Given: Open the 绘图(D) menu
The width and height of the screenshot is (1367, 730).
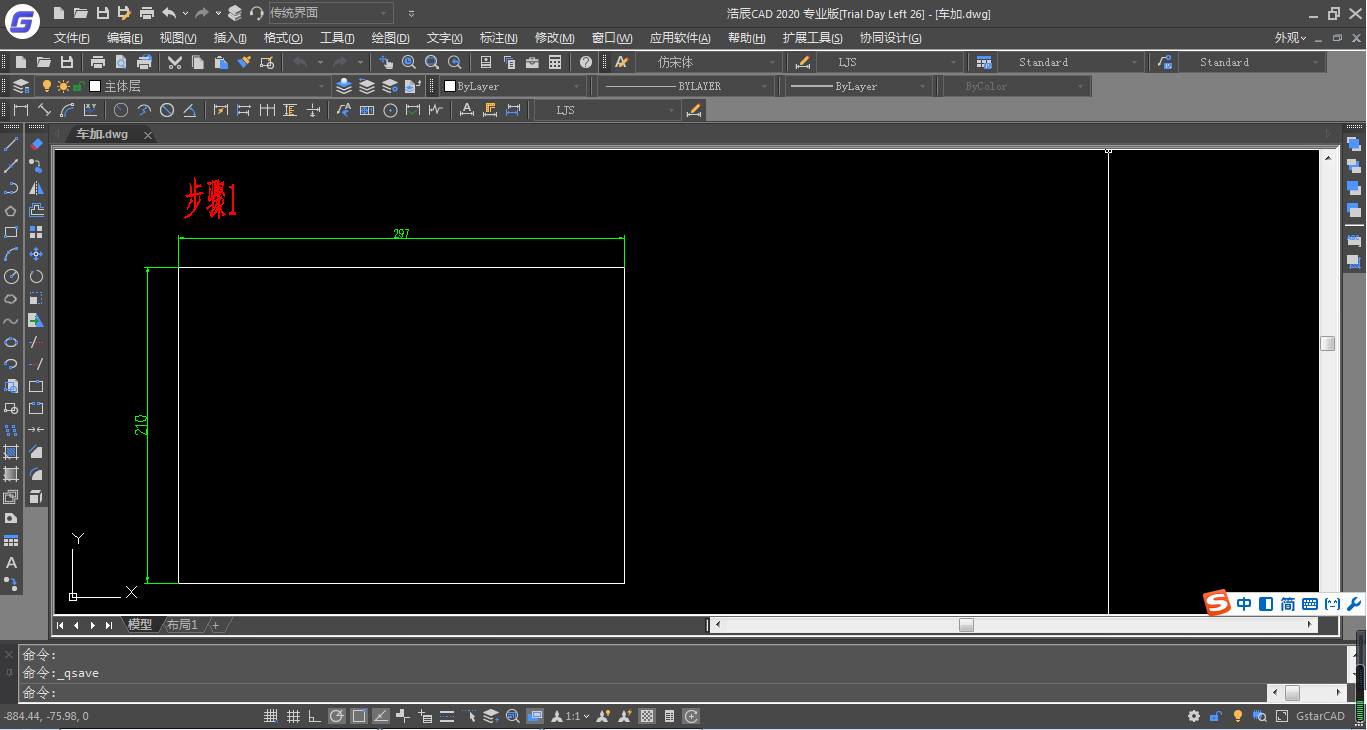Looking at the screenshot, I should (x=390, y=38).
